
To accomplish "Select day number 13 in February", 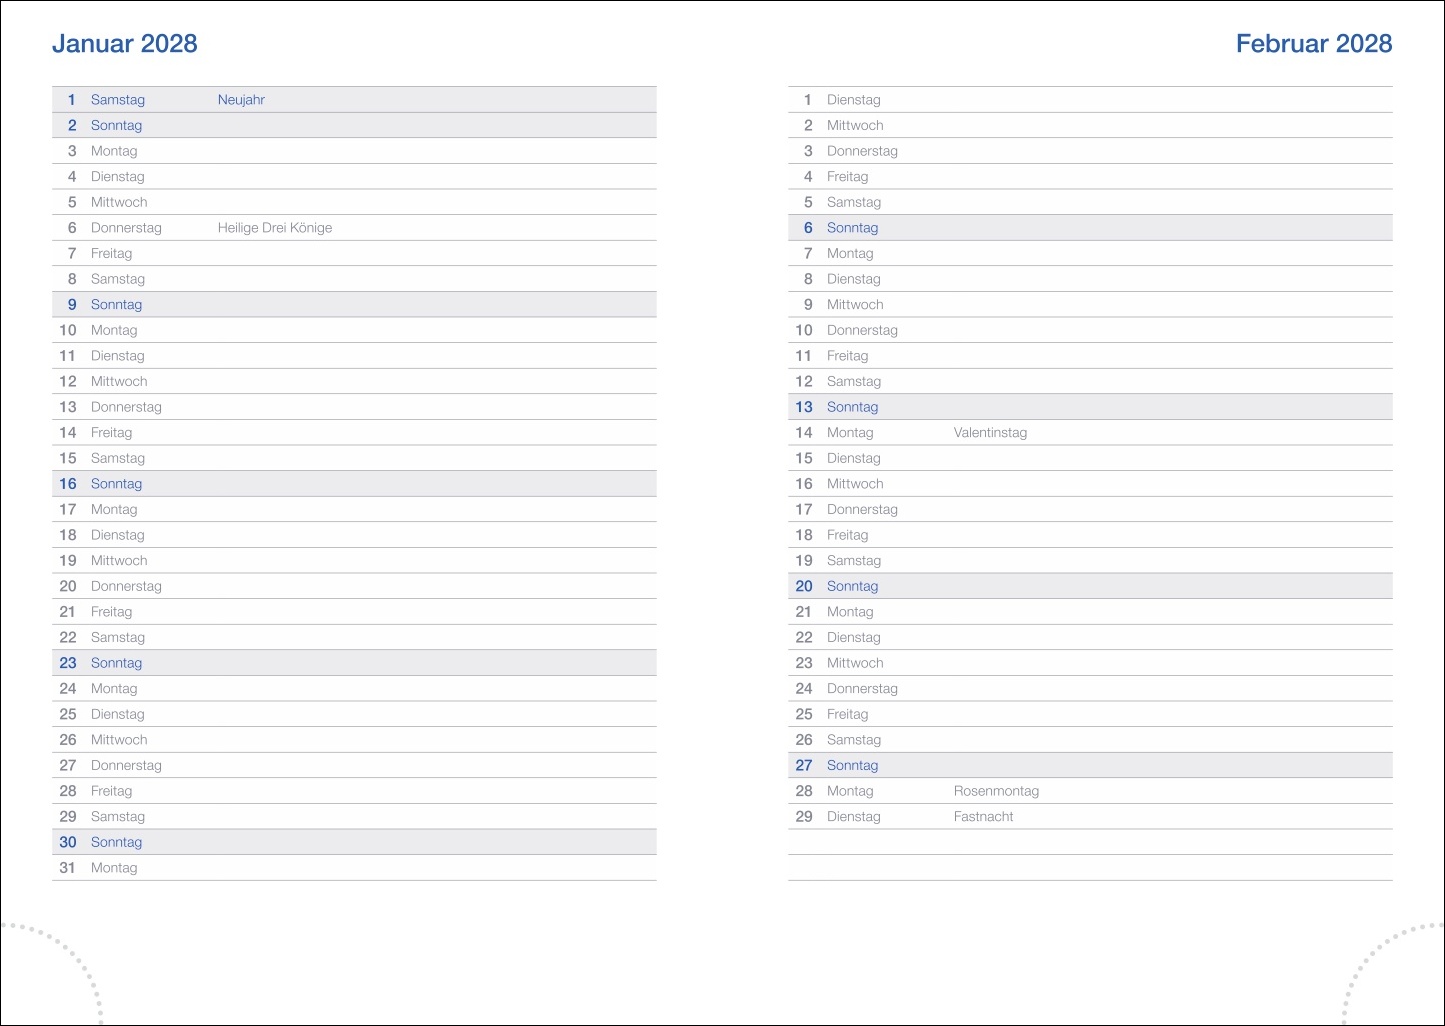I will [804, 407].
